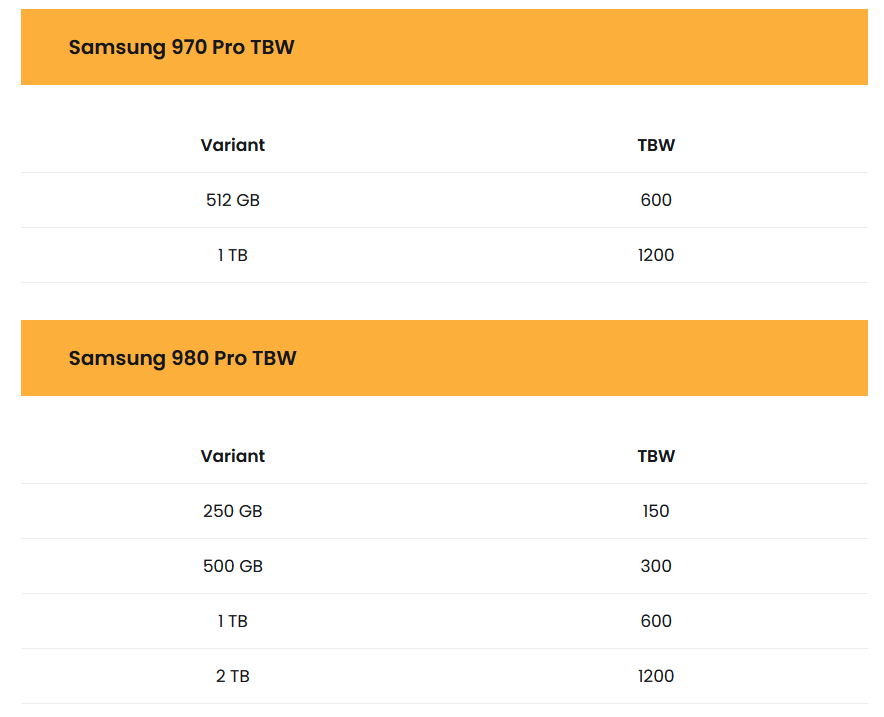This screenshot has width=884, height=717.
Task: Click the 1200 TBW value in 970 Pro table
Action: point(656,255)
